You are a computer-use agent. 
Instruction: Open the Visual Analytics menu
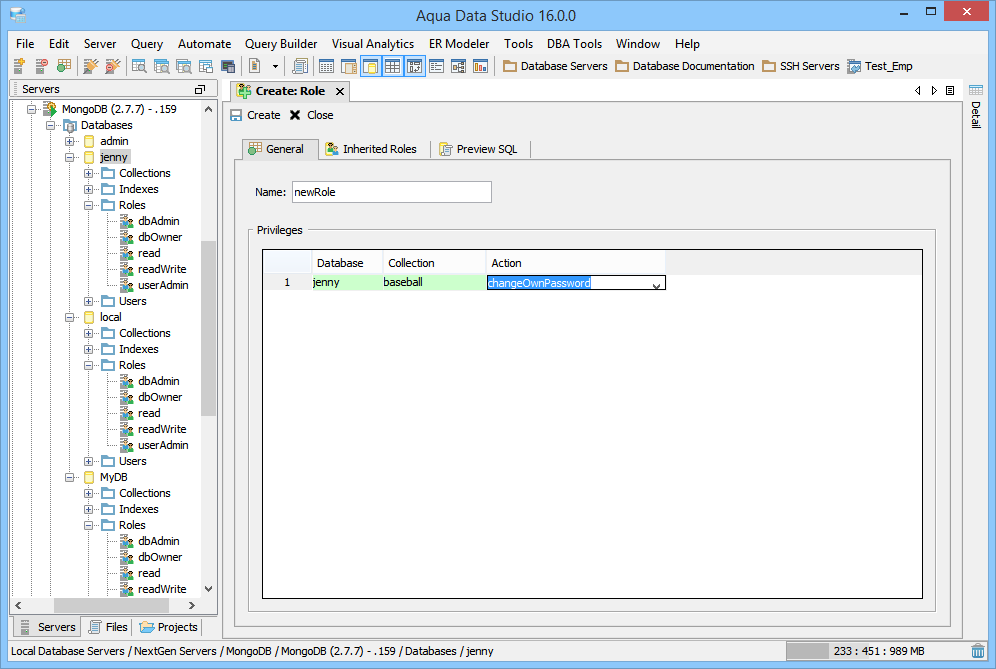pyautogui.click(x=373, y=44)
